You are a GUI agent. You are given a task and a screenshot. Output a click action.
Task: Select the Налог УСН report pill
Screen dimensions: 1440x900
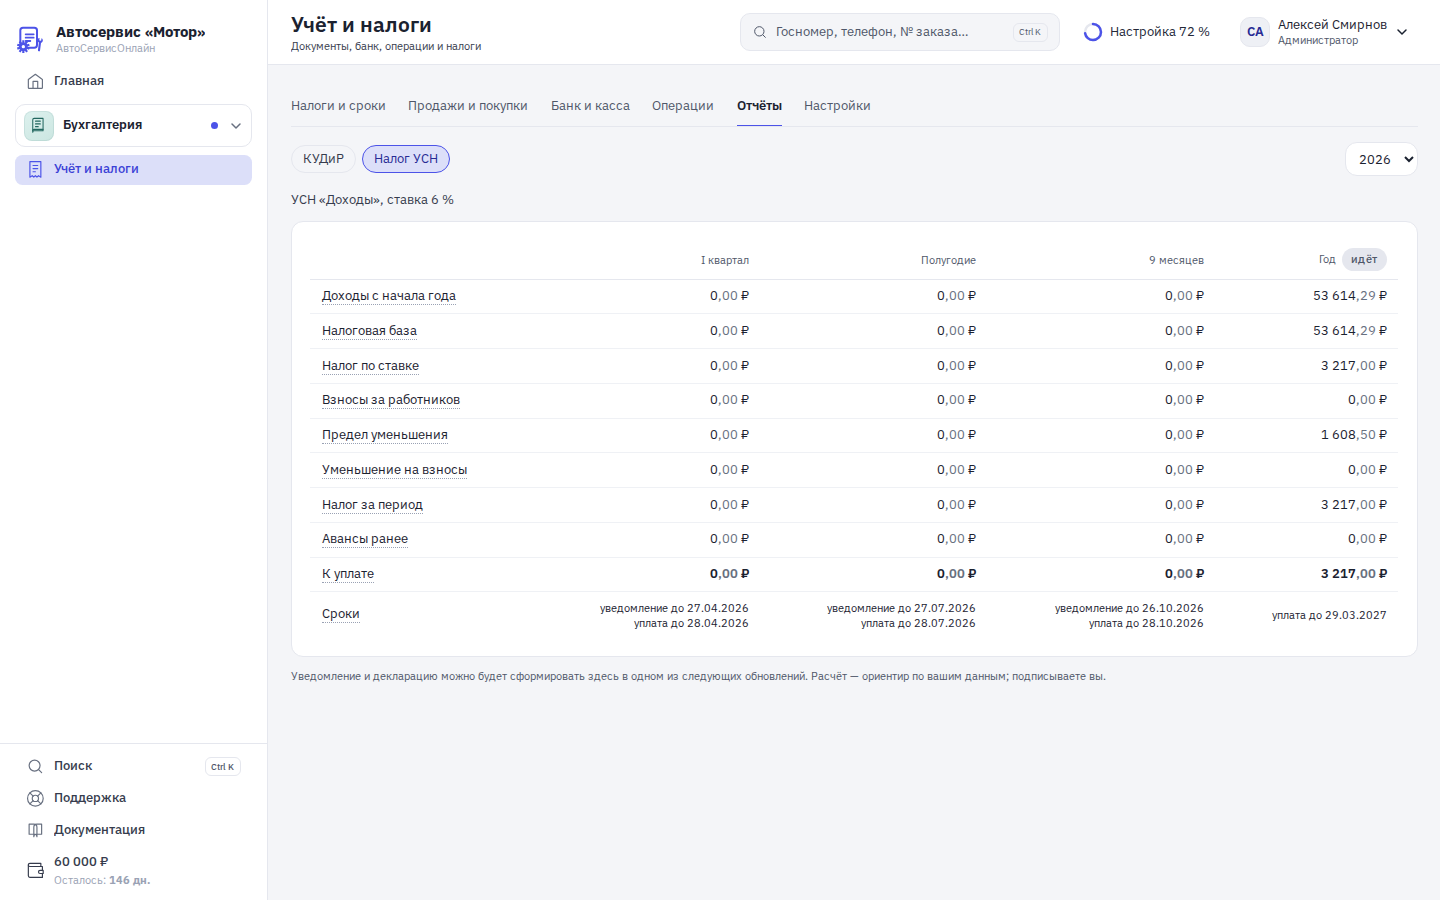(406, 159)
